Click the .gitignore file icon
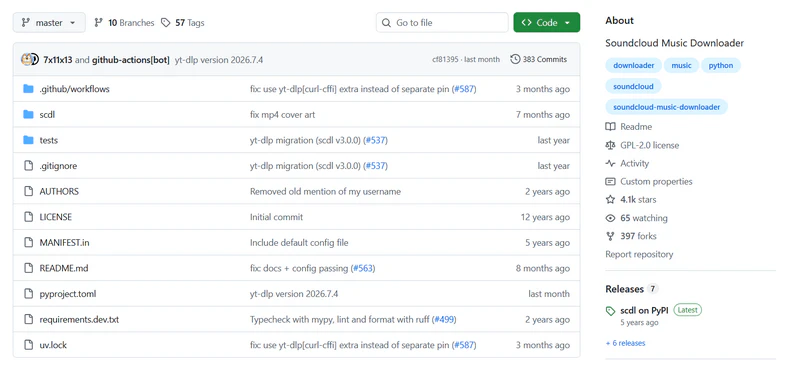Screen dimensions: 800x366 [x=29, y=165]
